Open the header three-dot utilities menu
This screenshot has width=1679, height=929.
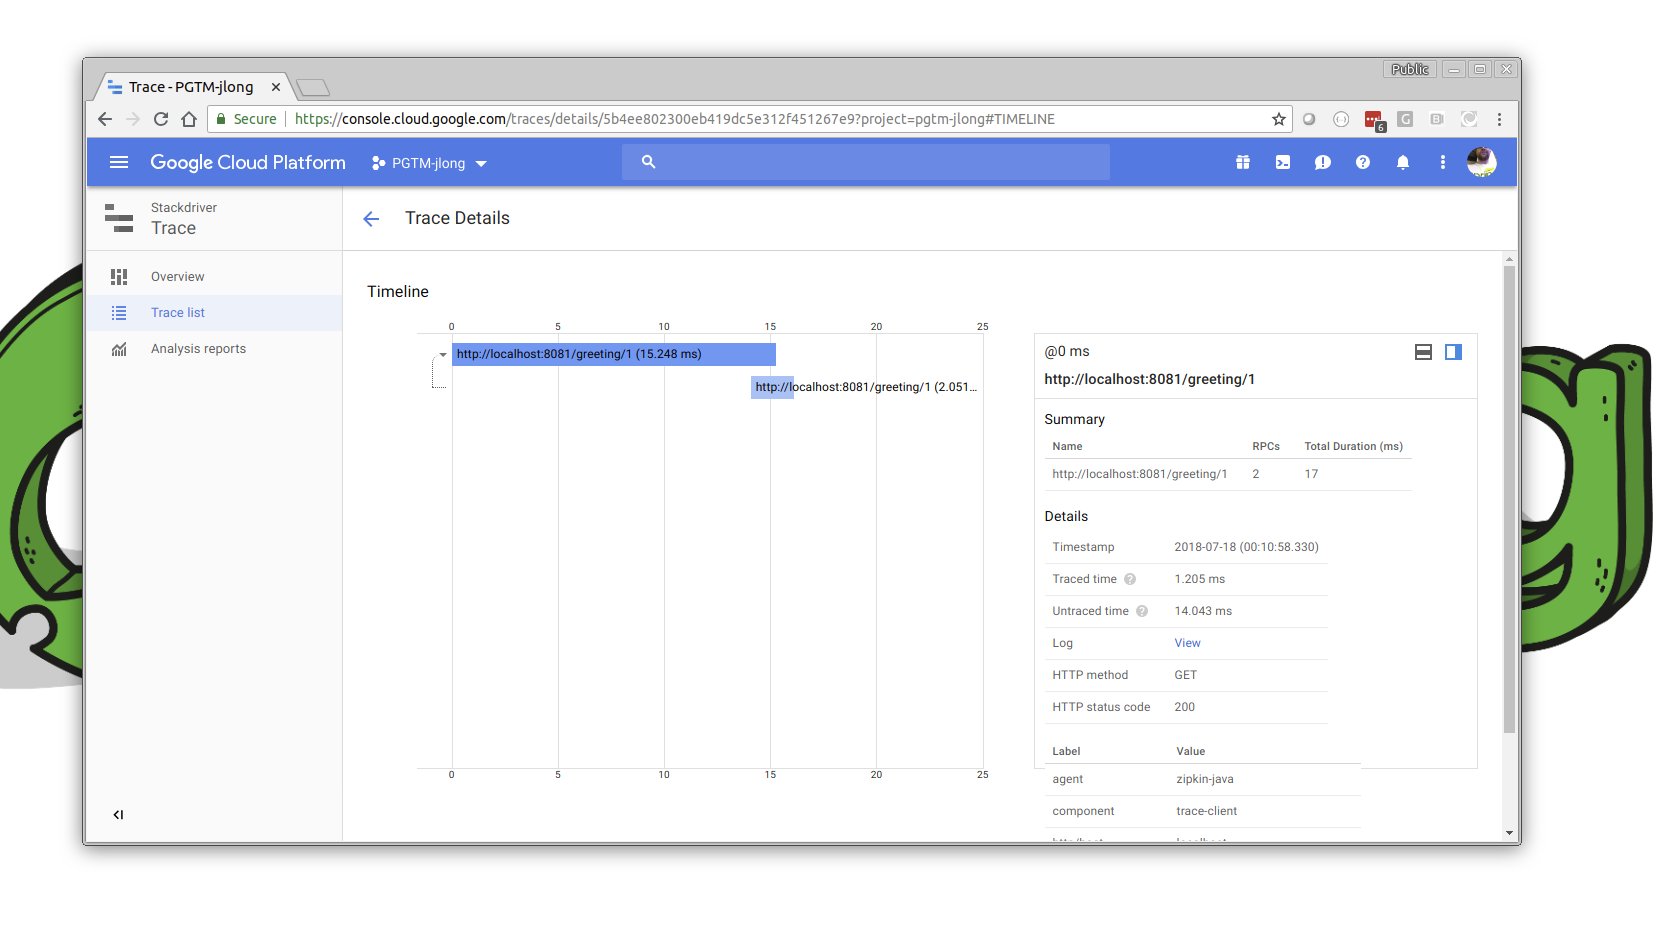(1442, 162)
